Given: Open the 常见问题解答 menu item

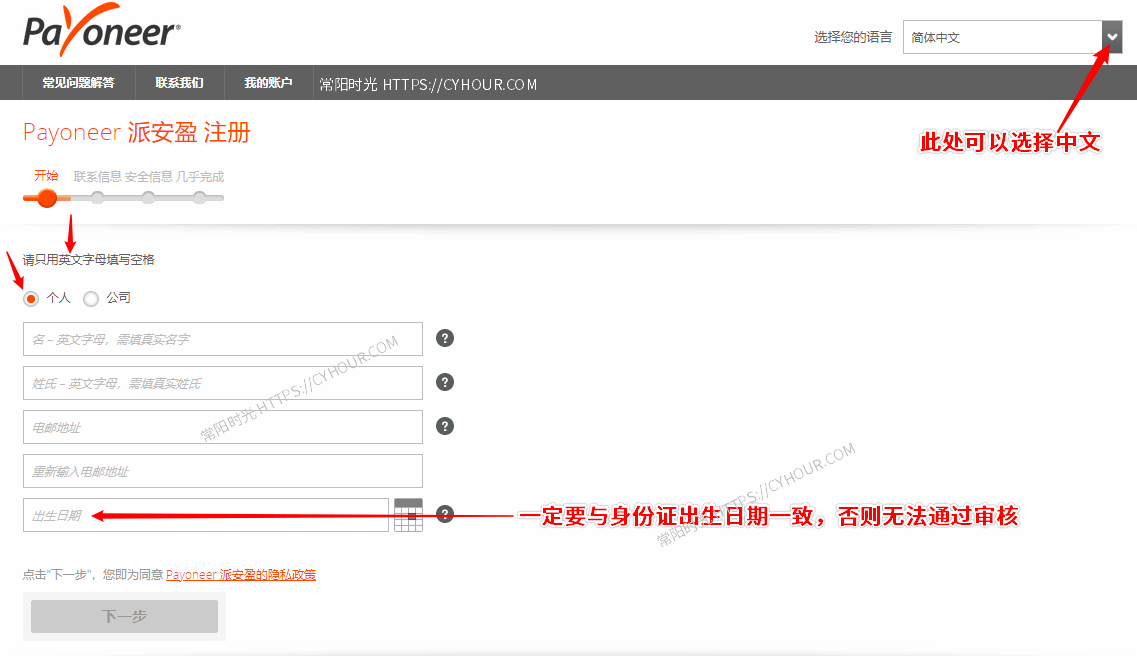Looking at the screenshot, I should pyautogui.click(x=78, y=83).
